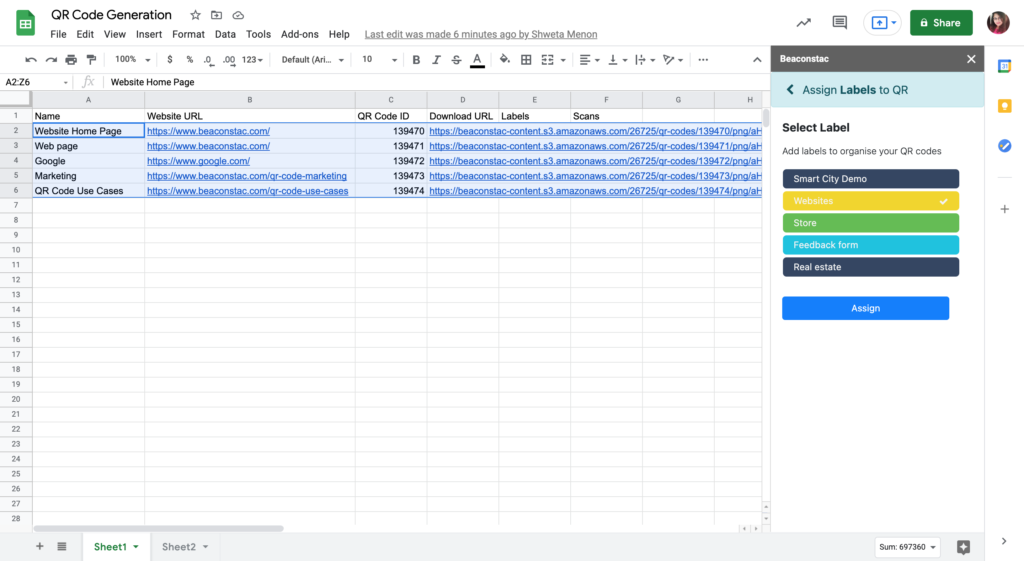Image resolution: width=1024 pixels, height=561 pixels.
Task: Toggle bold formatting
Action: pos(416,59)
